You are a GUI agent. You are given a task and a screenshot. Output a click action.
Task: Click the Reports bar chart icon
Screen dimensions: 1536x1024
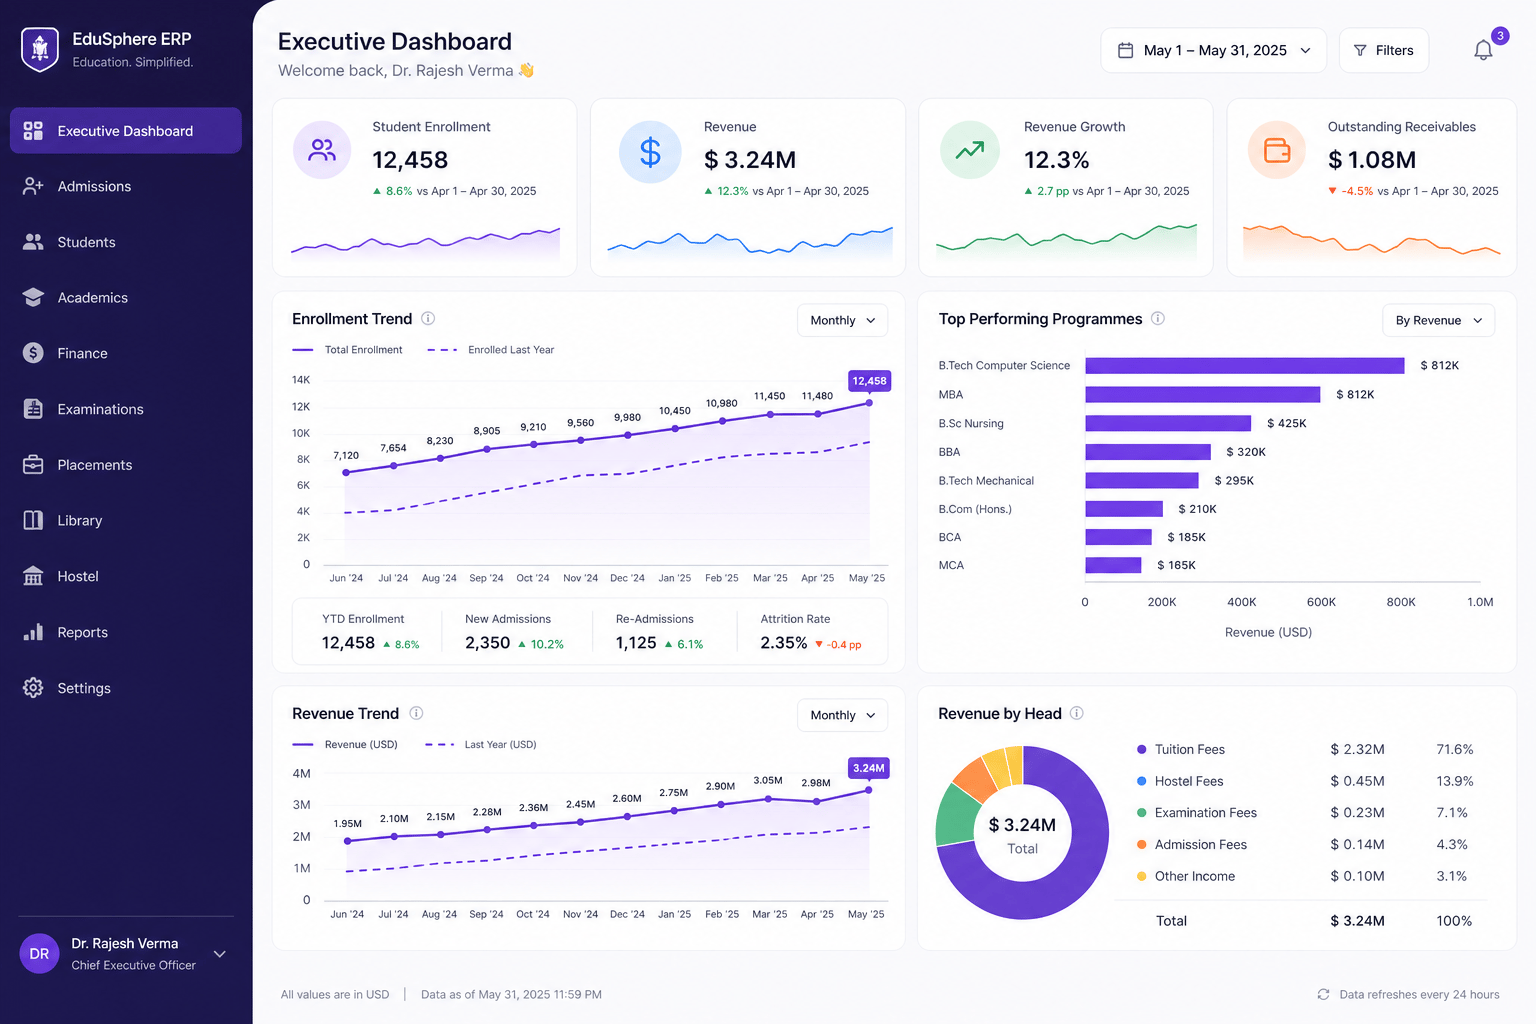(x=33, y=632)
